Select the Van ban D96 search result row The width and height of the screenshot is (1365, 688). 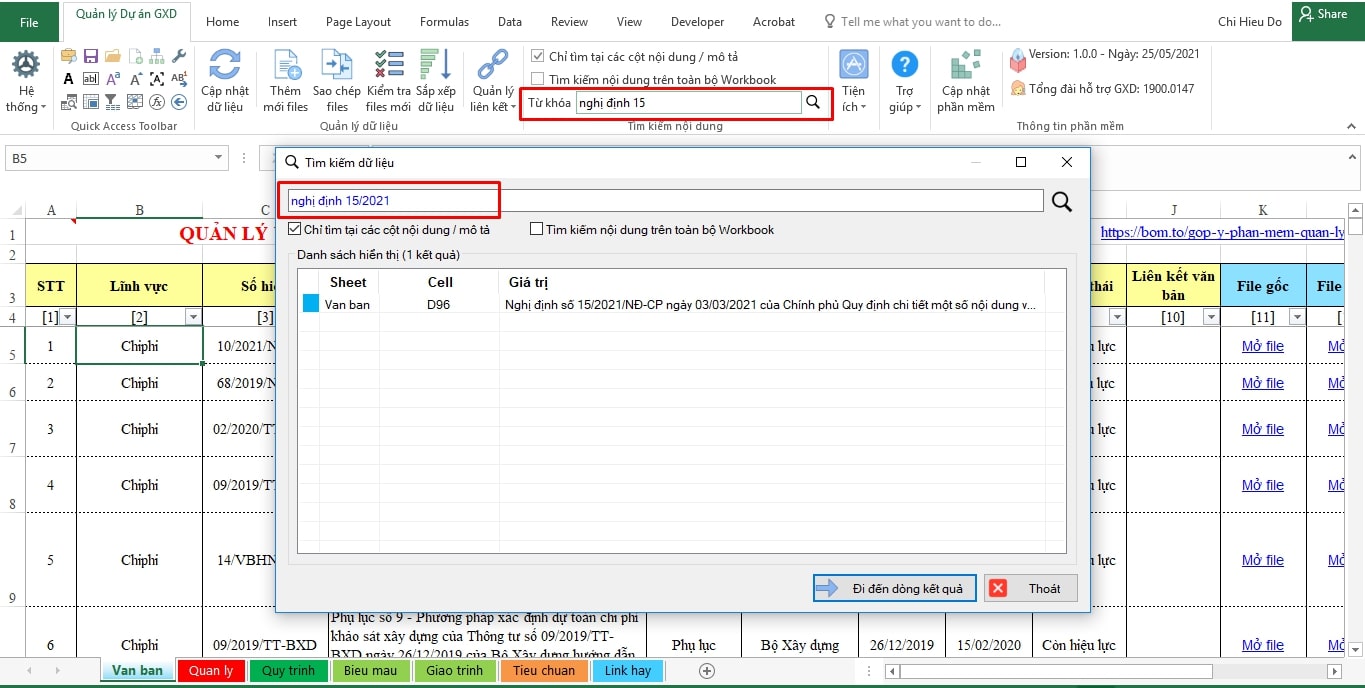point(680,304)
